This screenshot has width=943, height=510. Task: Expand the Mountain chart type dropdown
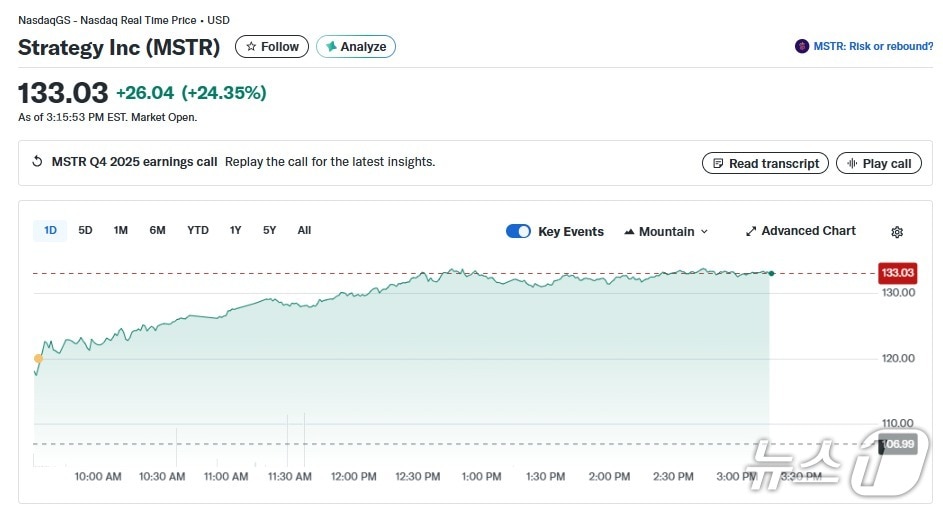(x=666, y=231)
